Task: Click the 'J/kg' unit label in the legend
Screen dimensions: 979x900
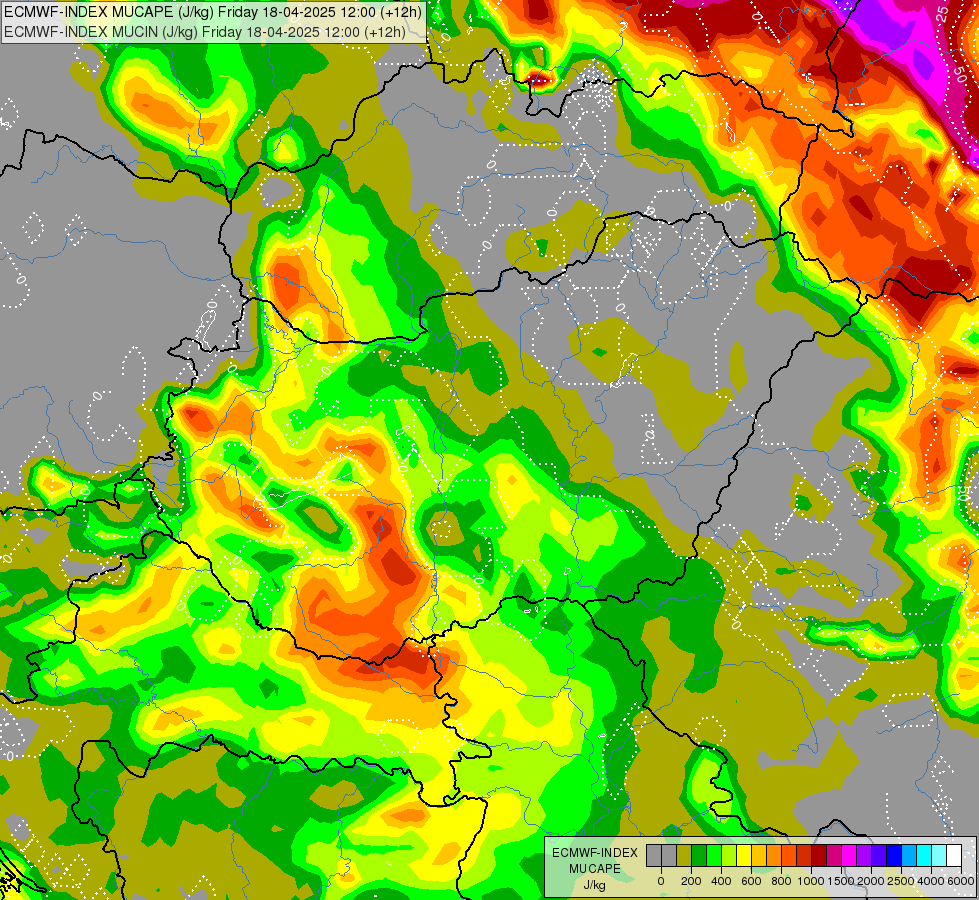Action: [594, 886]
